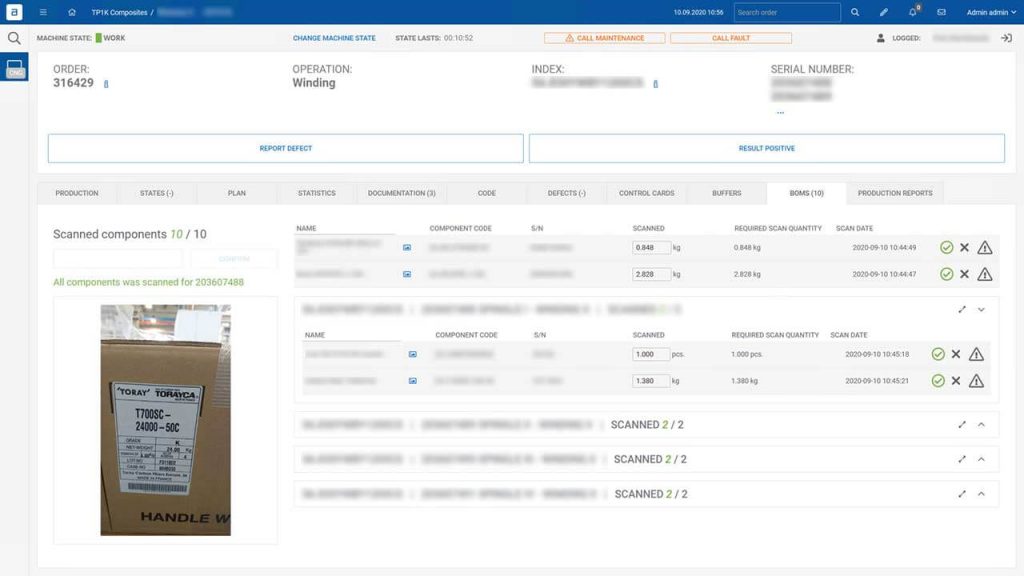Click inside the Search order field
This screenshot has height=576, width=1024.
pyautogui.click(x=787, y=12)
